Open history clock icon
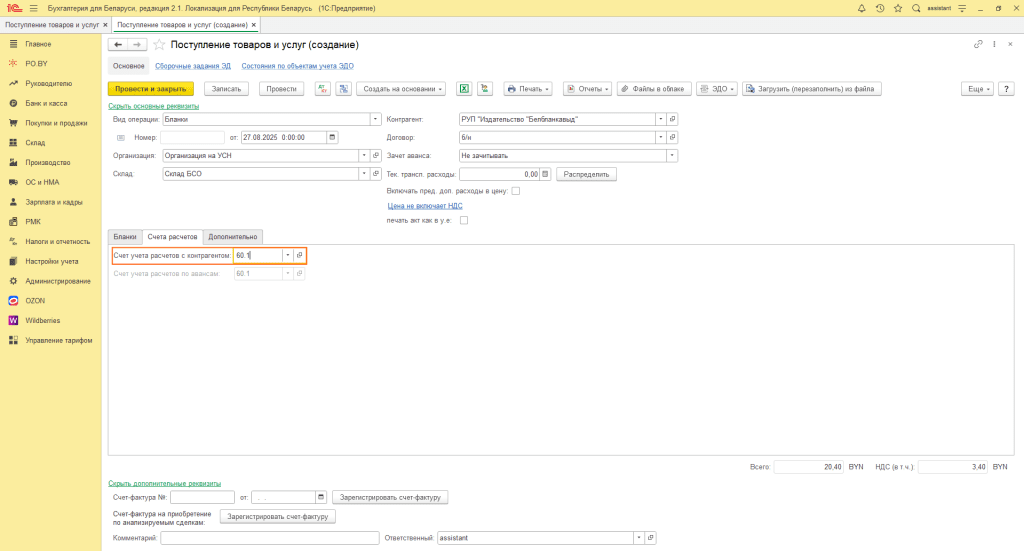Image resolution: width=1024 pixels, height=551 pixels. coord(880,8)
